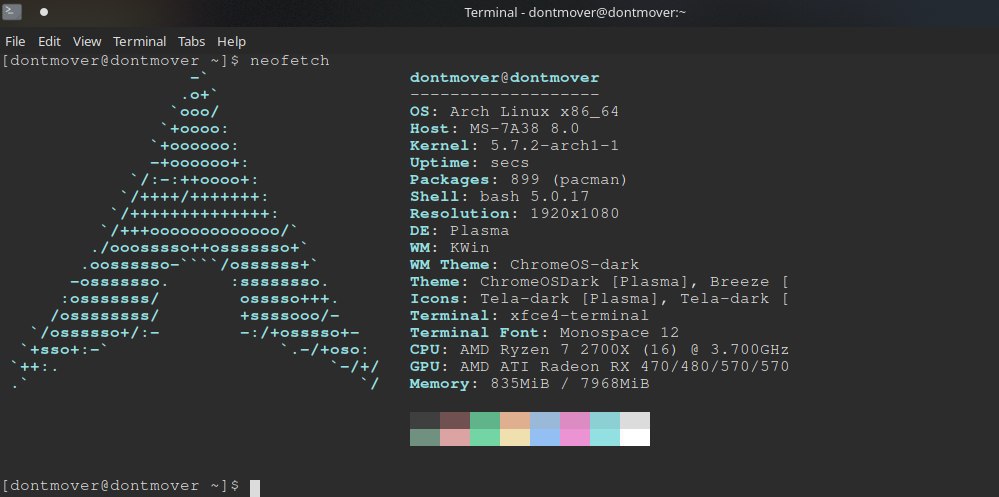Click the Packages: 899 (pacman) line
Image resolution: width=999 pixels, height=497 pixels.
[x=519, y=180]
